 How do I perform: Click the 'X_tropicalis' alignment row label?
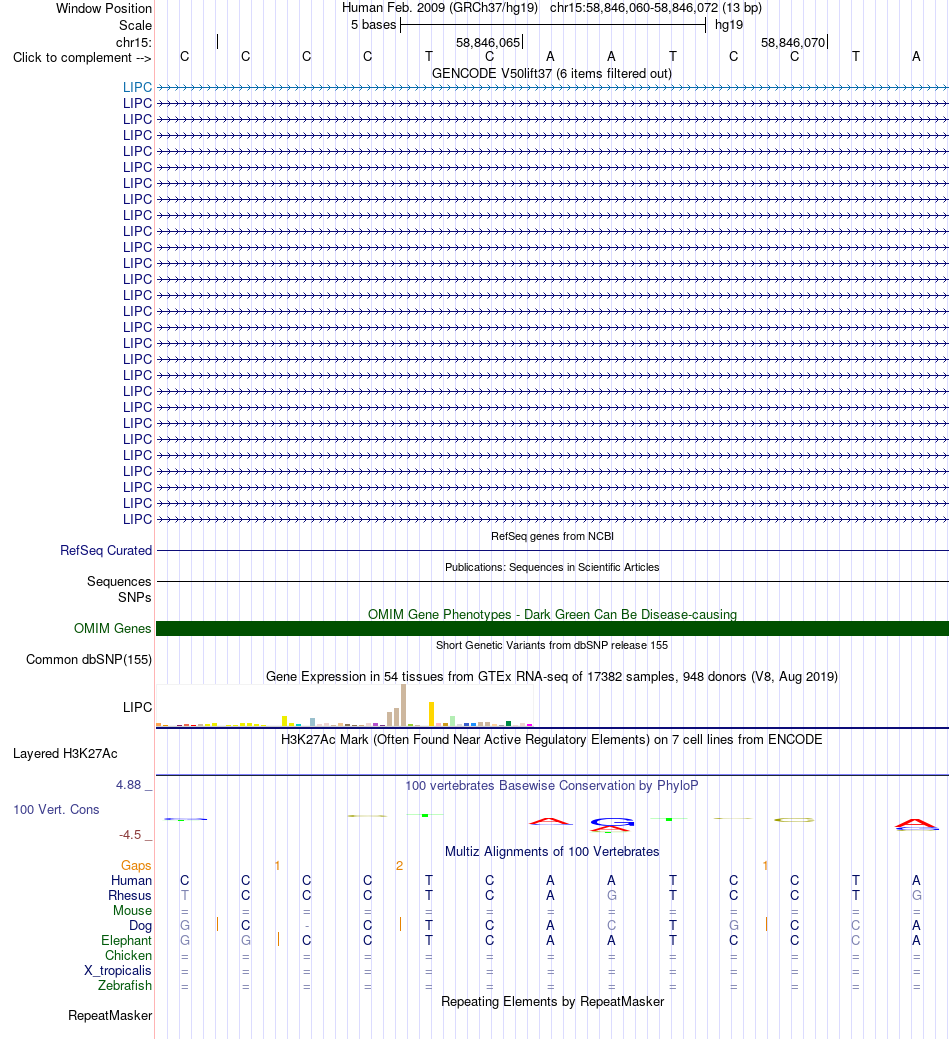pyautogui.click(x=117, y=971)
